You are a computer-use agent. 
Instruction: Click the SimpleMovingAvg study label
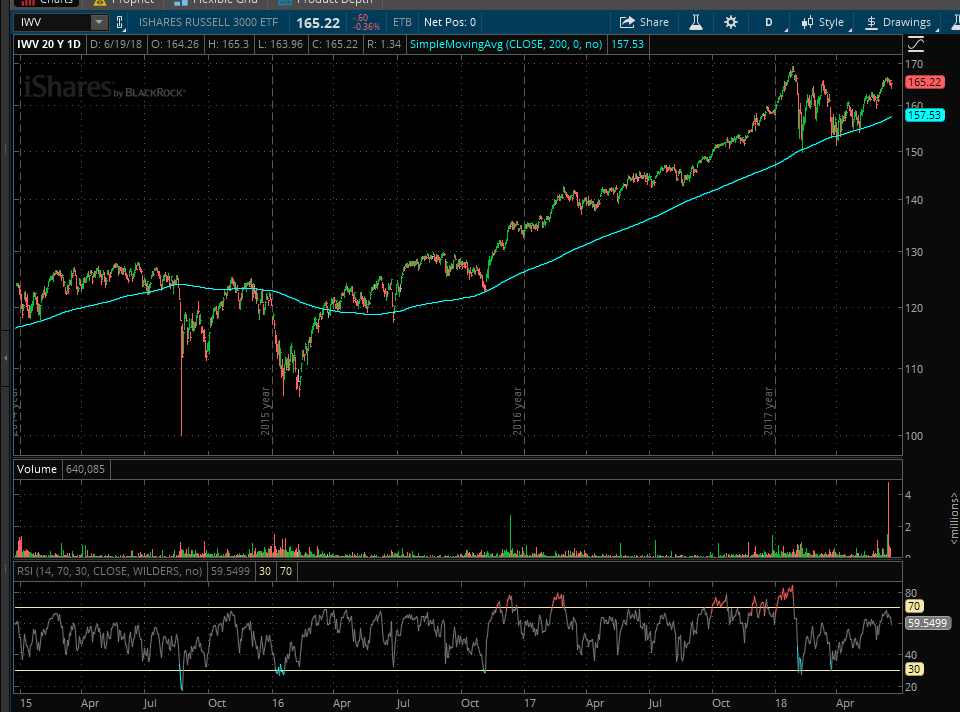point(506,44)
